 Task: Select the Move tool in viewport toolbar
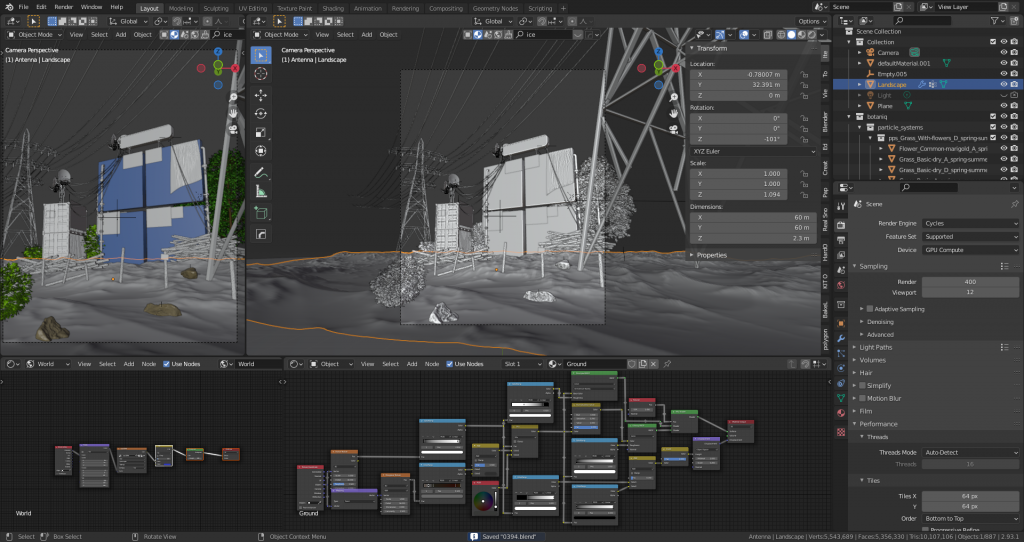click(x=261, y=95)
